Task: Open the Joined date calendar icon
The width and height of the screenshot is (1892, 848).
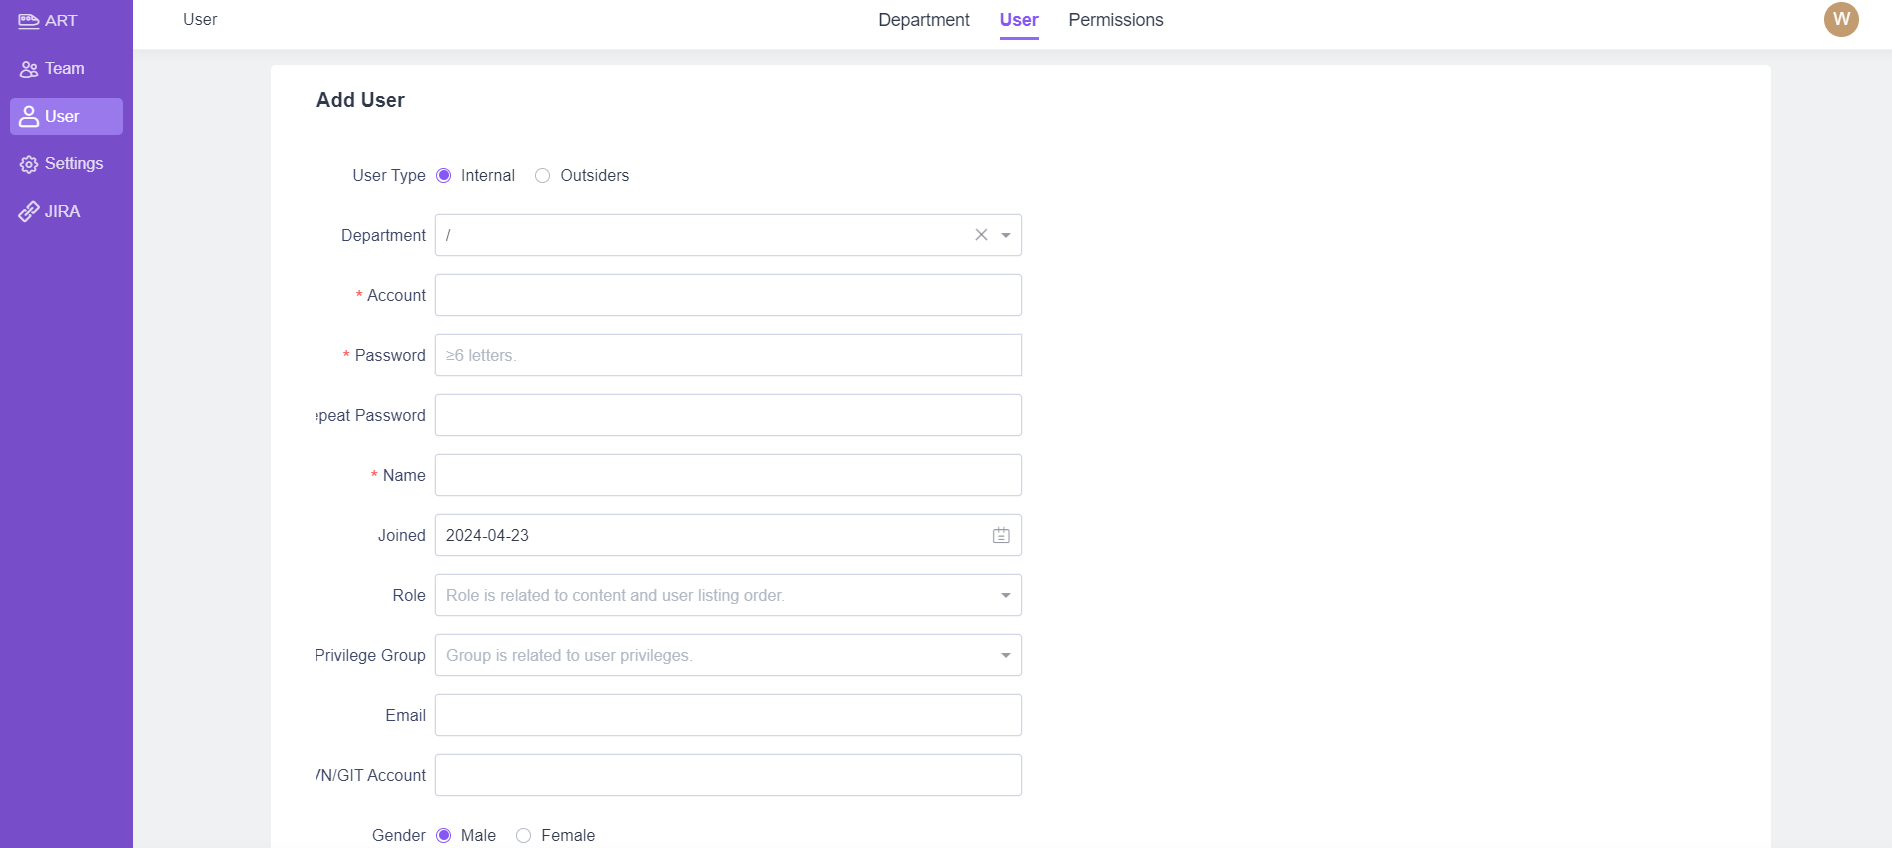Action: click(1001, 535)
